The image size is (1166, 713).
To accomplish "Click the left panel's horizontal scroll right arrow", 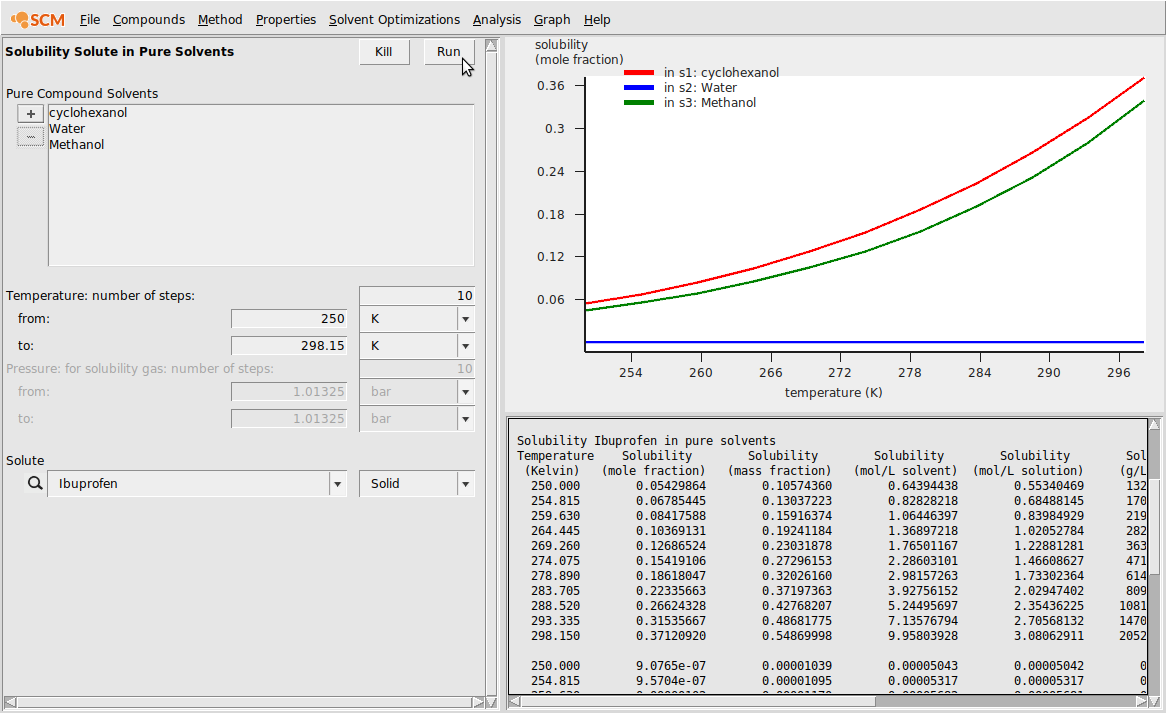I will pos(478,702).
